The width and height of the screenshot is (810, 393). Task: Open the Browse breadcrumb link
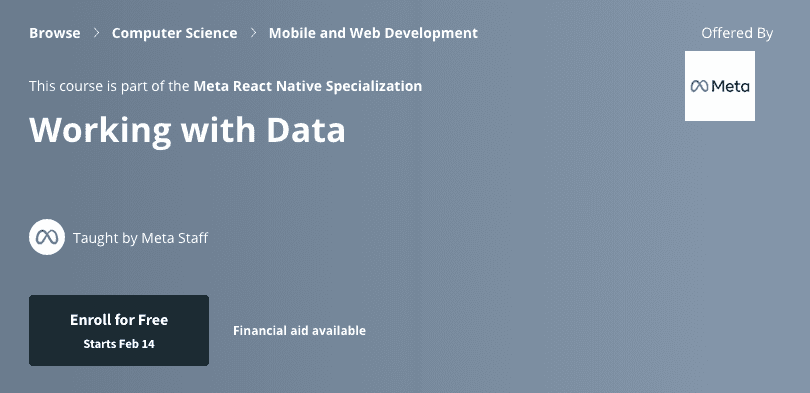55,33
